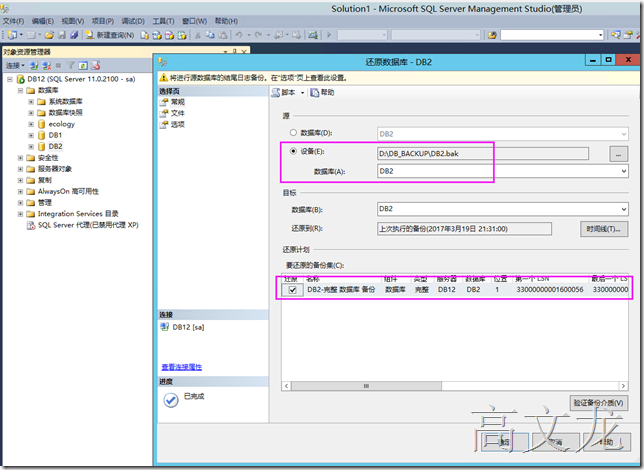The width and height of the screenshot is (644, 470).
Task: Open the empty search combo box in toolbar
Action: click(552, 35)
